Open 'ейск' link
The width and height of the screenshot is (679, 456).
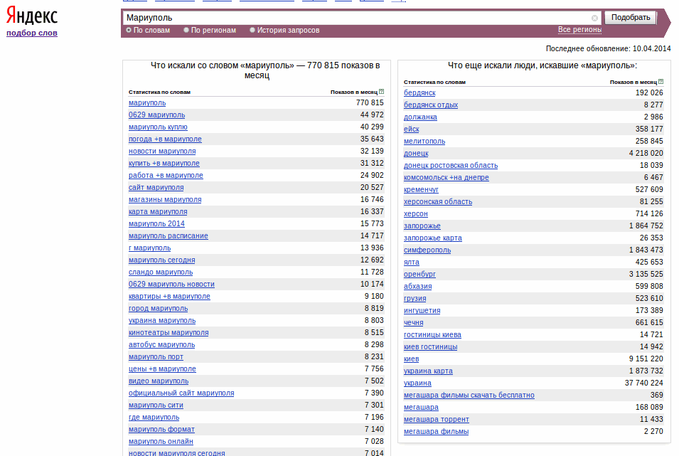point(411,129)
